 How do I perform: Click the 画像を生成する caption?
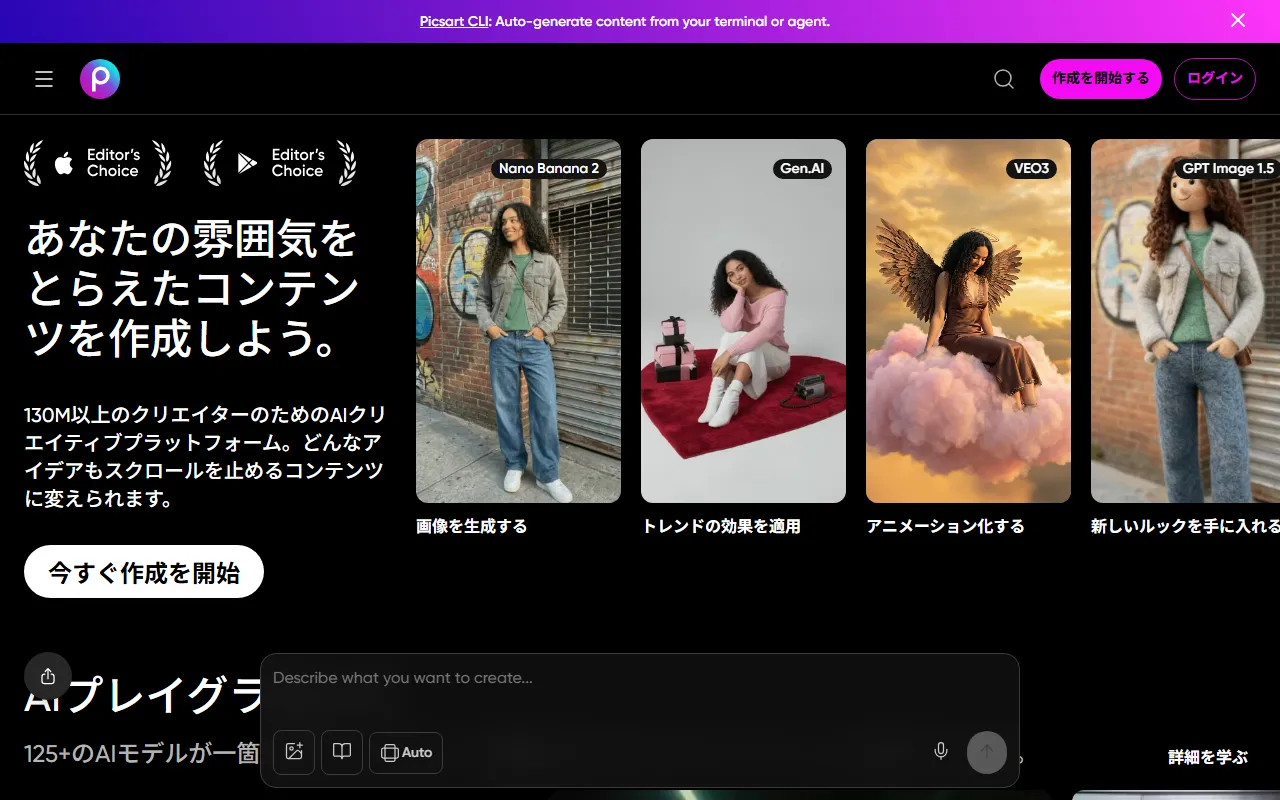472,526
